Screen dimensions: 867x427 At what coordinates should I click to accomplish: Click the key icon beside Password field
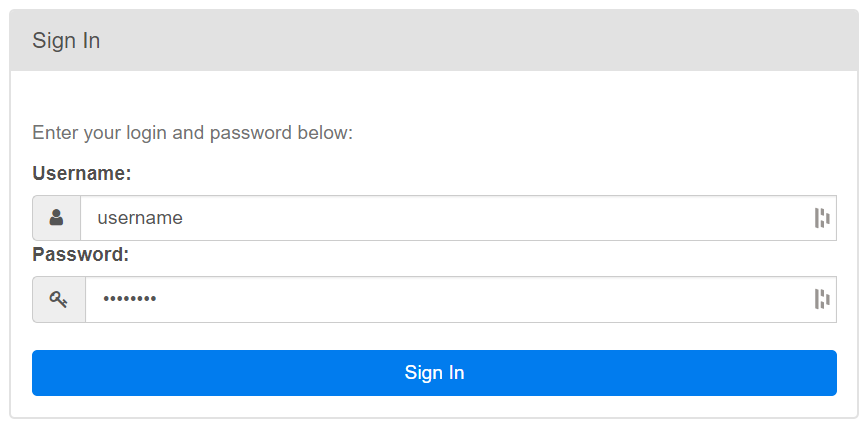pos(58,299)
